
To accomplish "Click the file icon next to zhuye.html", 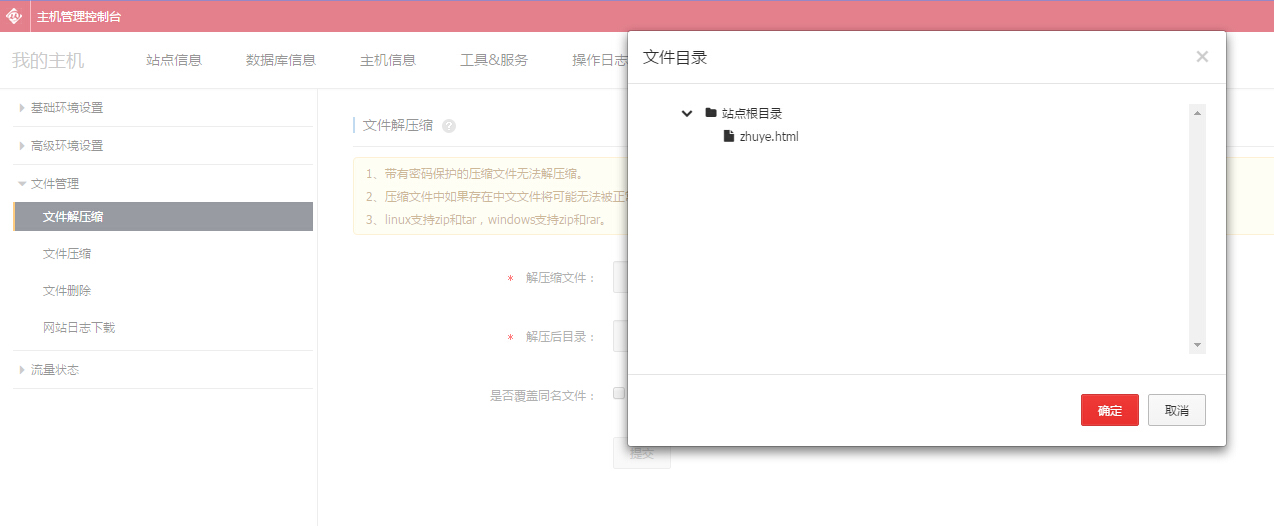I will point(729,136).
